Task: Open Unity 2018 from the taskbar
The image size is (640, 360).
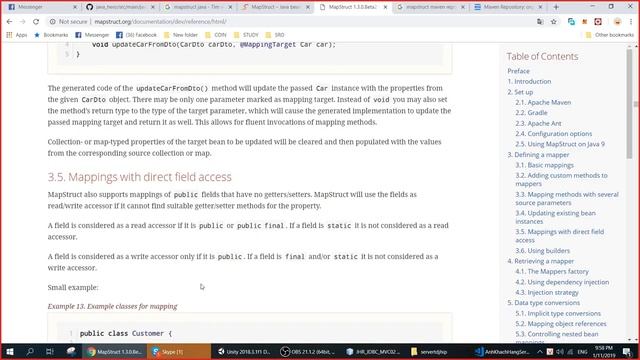Action: (x=244, y=351)
